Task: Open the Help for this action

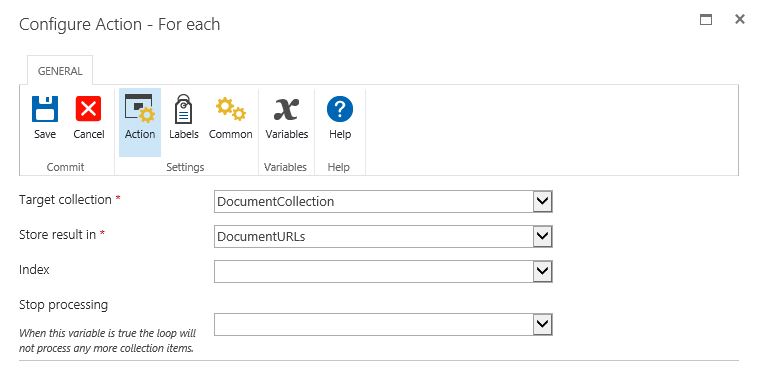Action: 340,118
